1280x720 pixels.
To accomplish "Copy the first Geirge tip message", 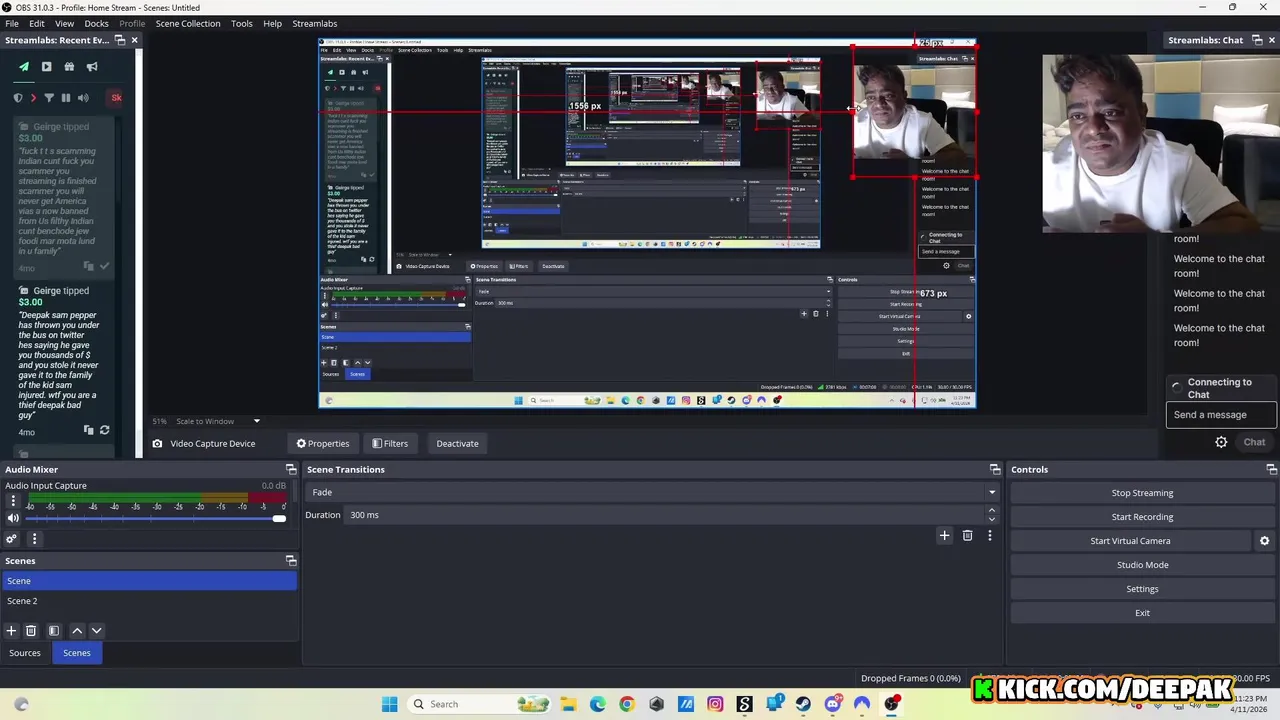I will (x=88, y=266).
